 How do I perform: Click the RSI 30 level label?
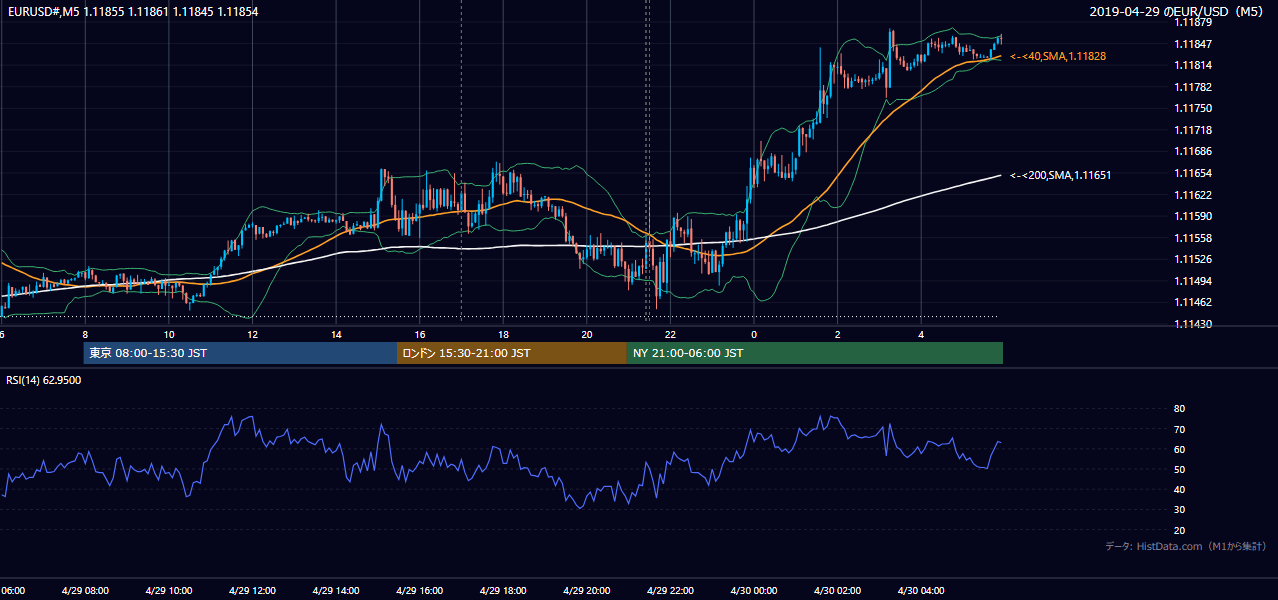[1180, 510]
